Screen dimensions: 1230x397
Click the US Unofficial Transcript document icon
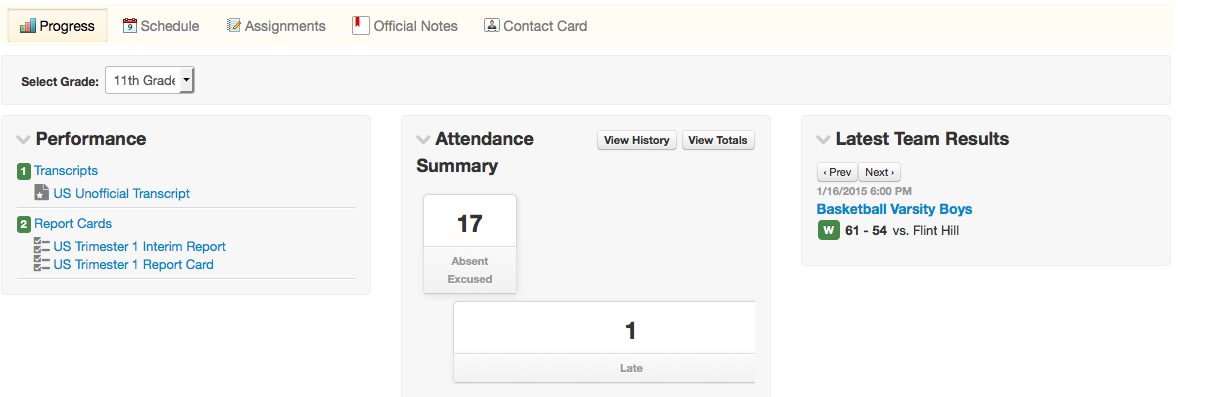[x=42, y=193]
